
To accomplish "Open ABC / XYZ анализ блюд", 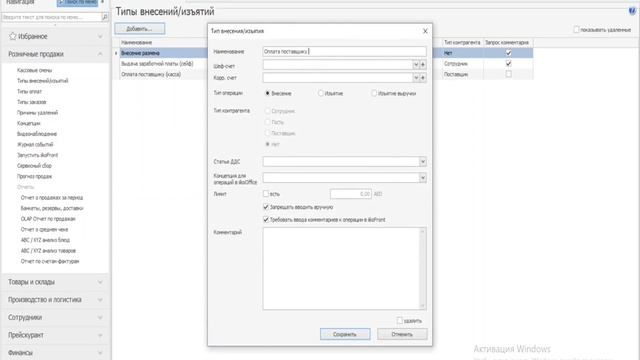I will [x=45, y=240].
